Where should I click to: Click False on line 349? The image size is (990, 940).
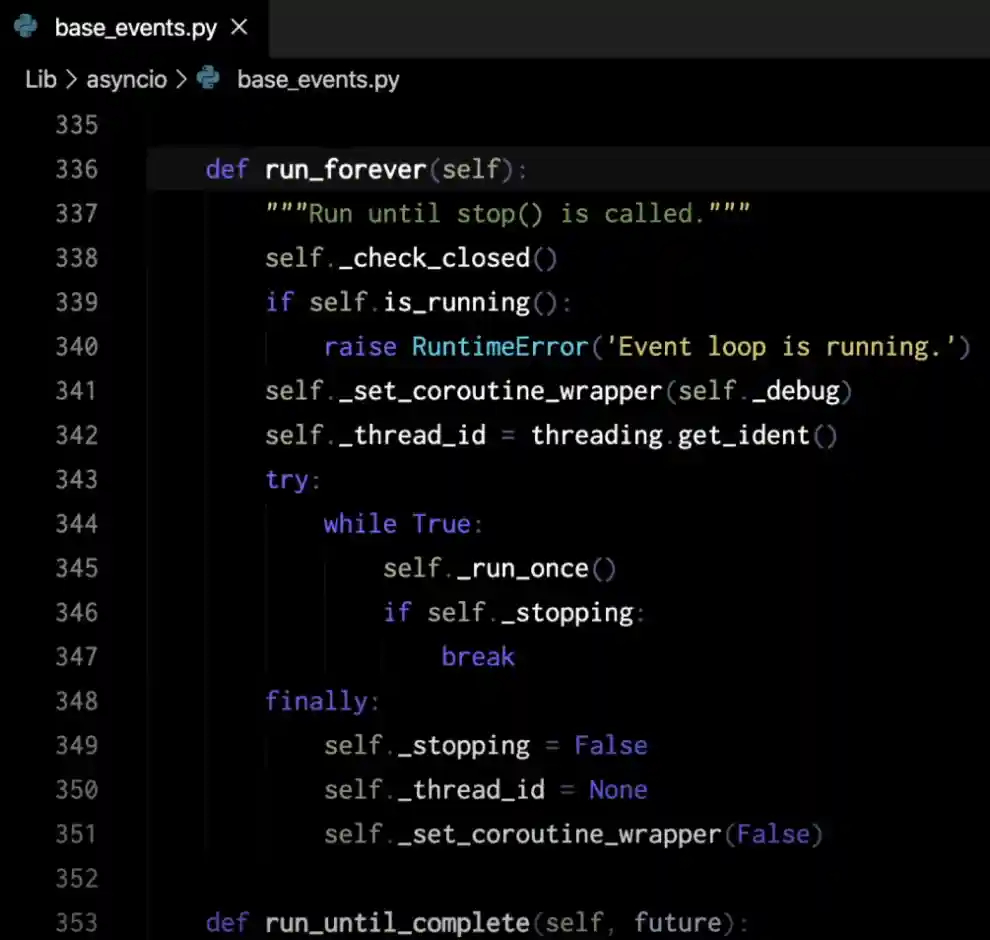611,746
